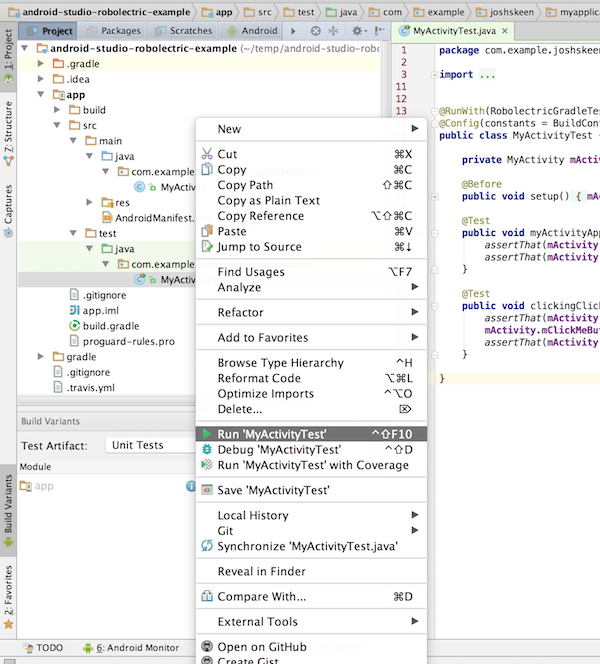This screenshot has height=664, width=600.
Task: Hide the project tool window icon
Action: coord(380,30)
